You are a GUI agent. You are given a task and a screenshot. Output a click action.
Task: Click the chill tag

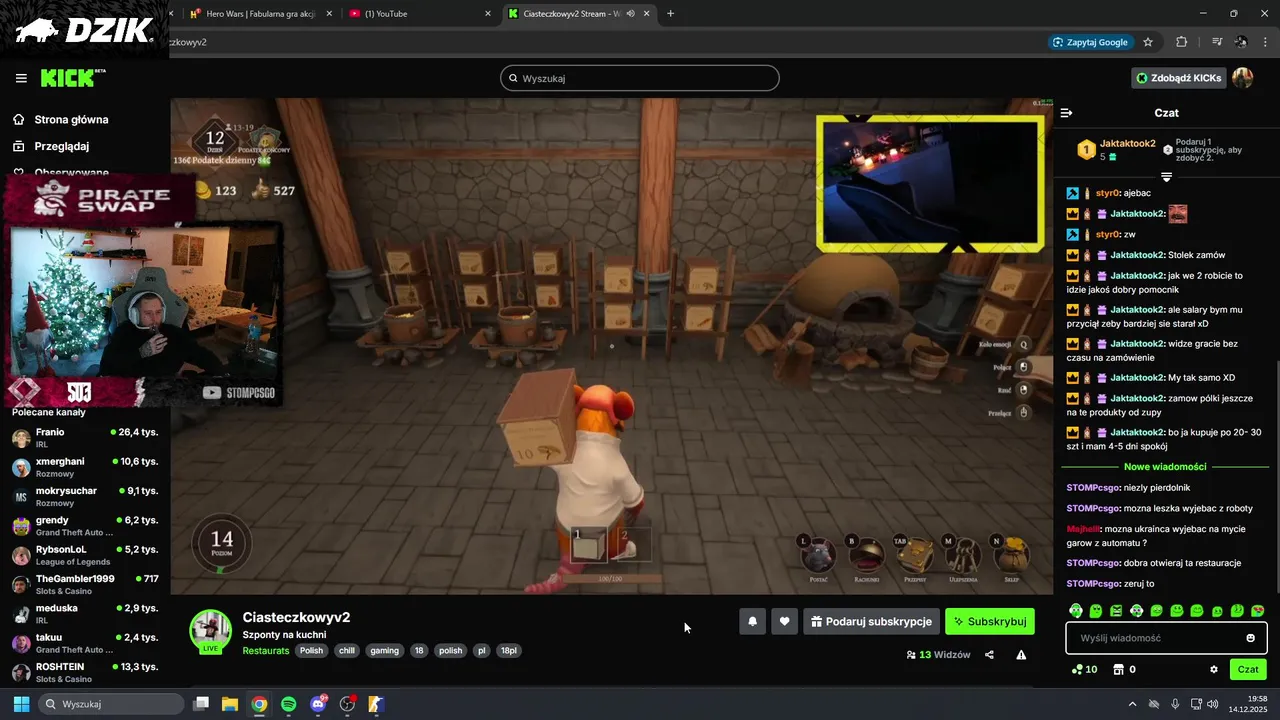click(x=347, y=651)
